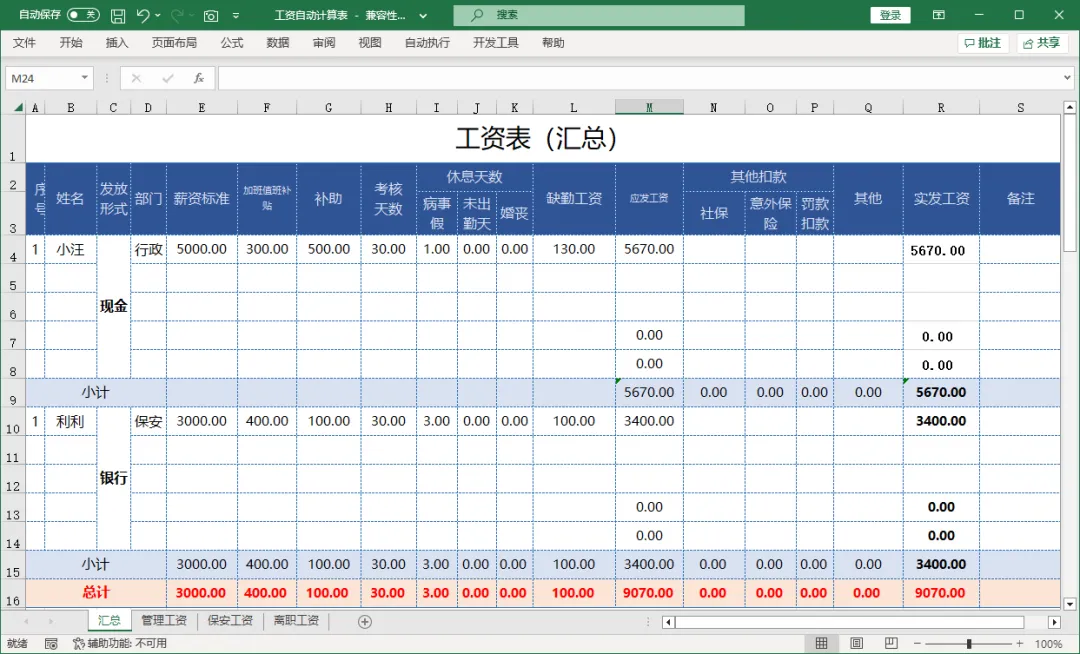Toggle the AutoSave (自动保存) switch
Viewport: 1080px width, 654px height.
point(83,15)
